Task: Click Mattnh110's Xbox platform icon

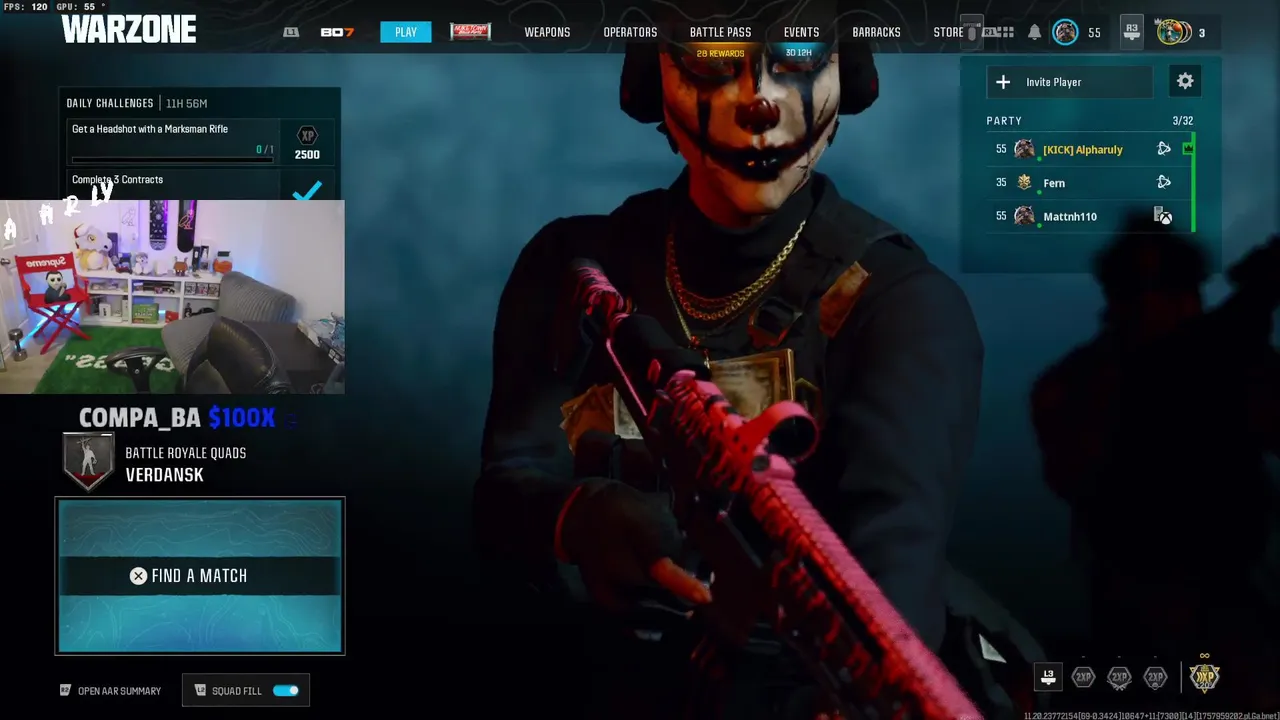Action: coord(1163,216)
